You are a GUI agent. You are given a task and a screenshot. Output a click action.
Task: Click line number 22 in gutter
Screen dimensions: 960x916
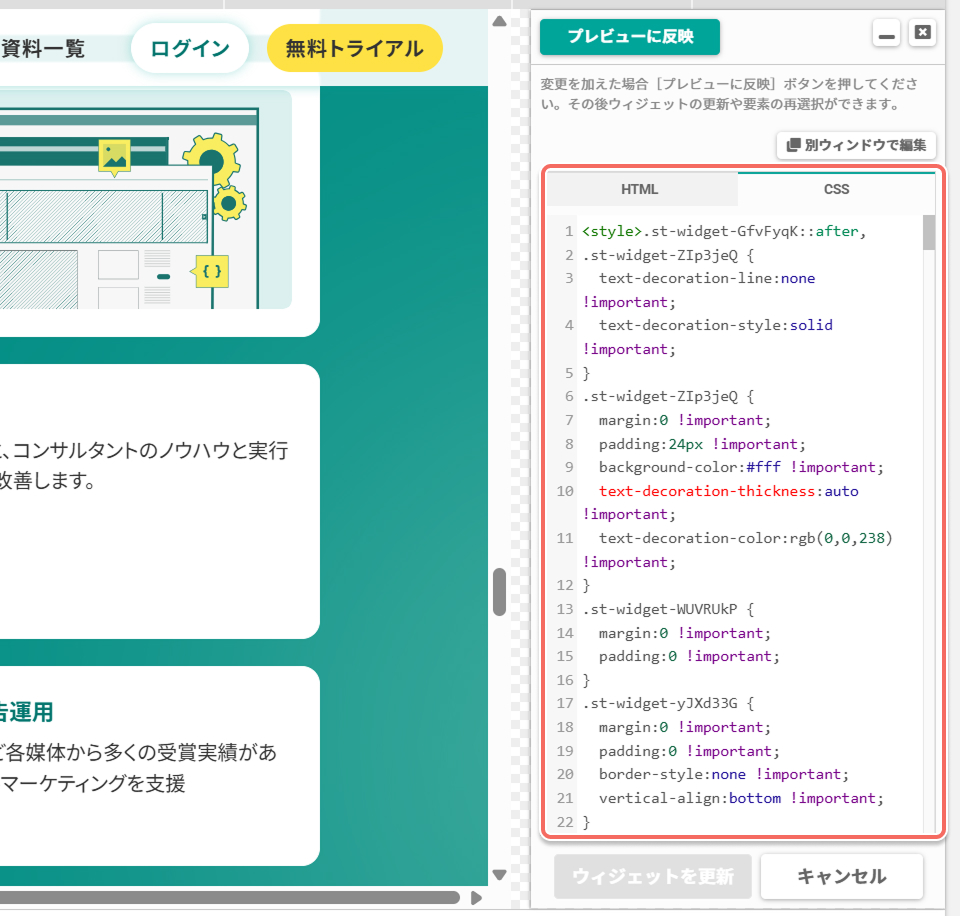[564, 822]
